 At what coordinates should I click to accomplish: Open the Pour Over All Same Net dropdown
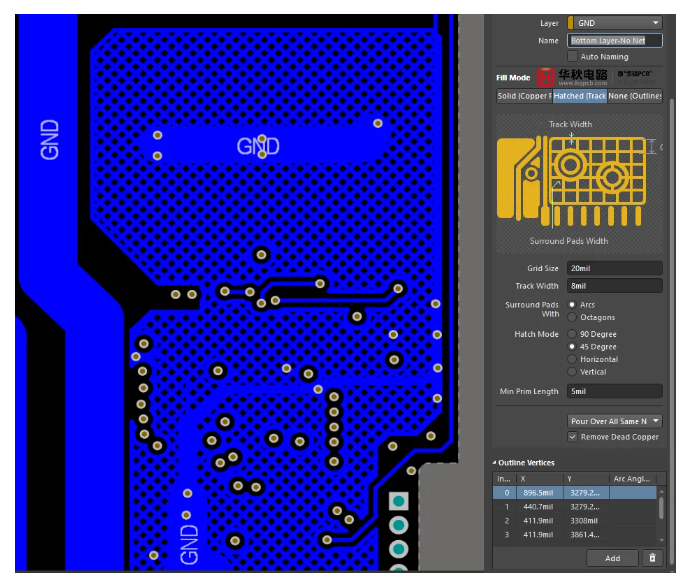(614, 421)
